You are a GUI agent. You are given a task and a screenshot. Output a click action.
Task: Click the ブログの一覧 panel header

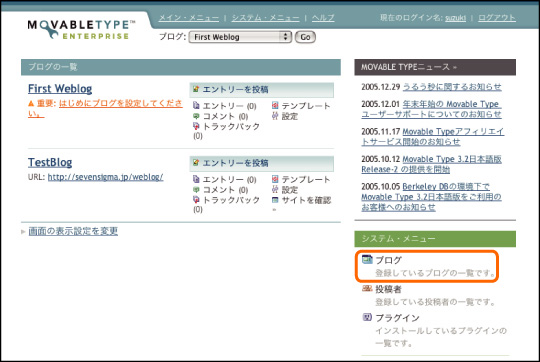(181, 67)
